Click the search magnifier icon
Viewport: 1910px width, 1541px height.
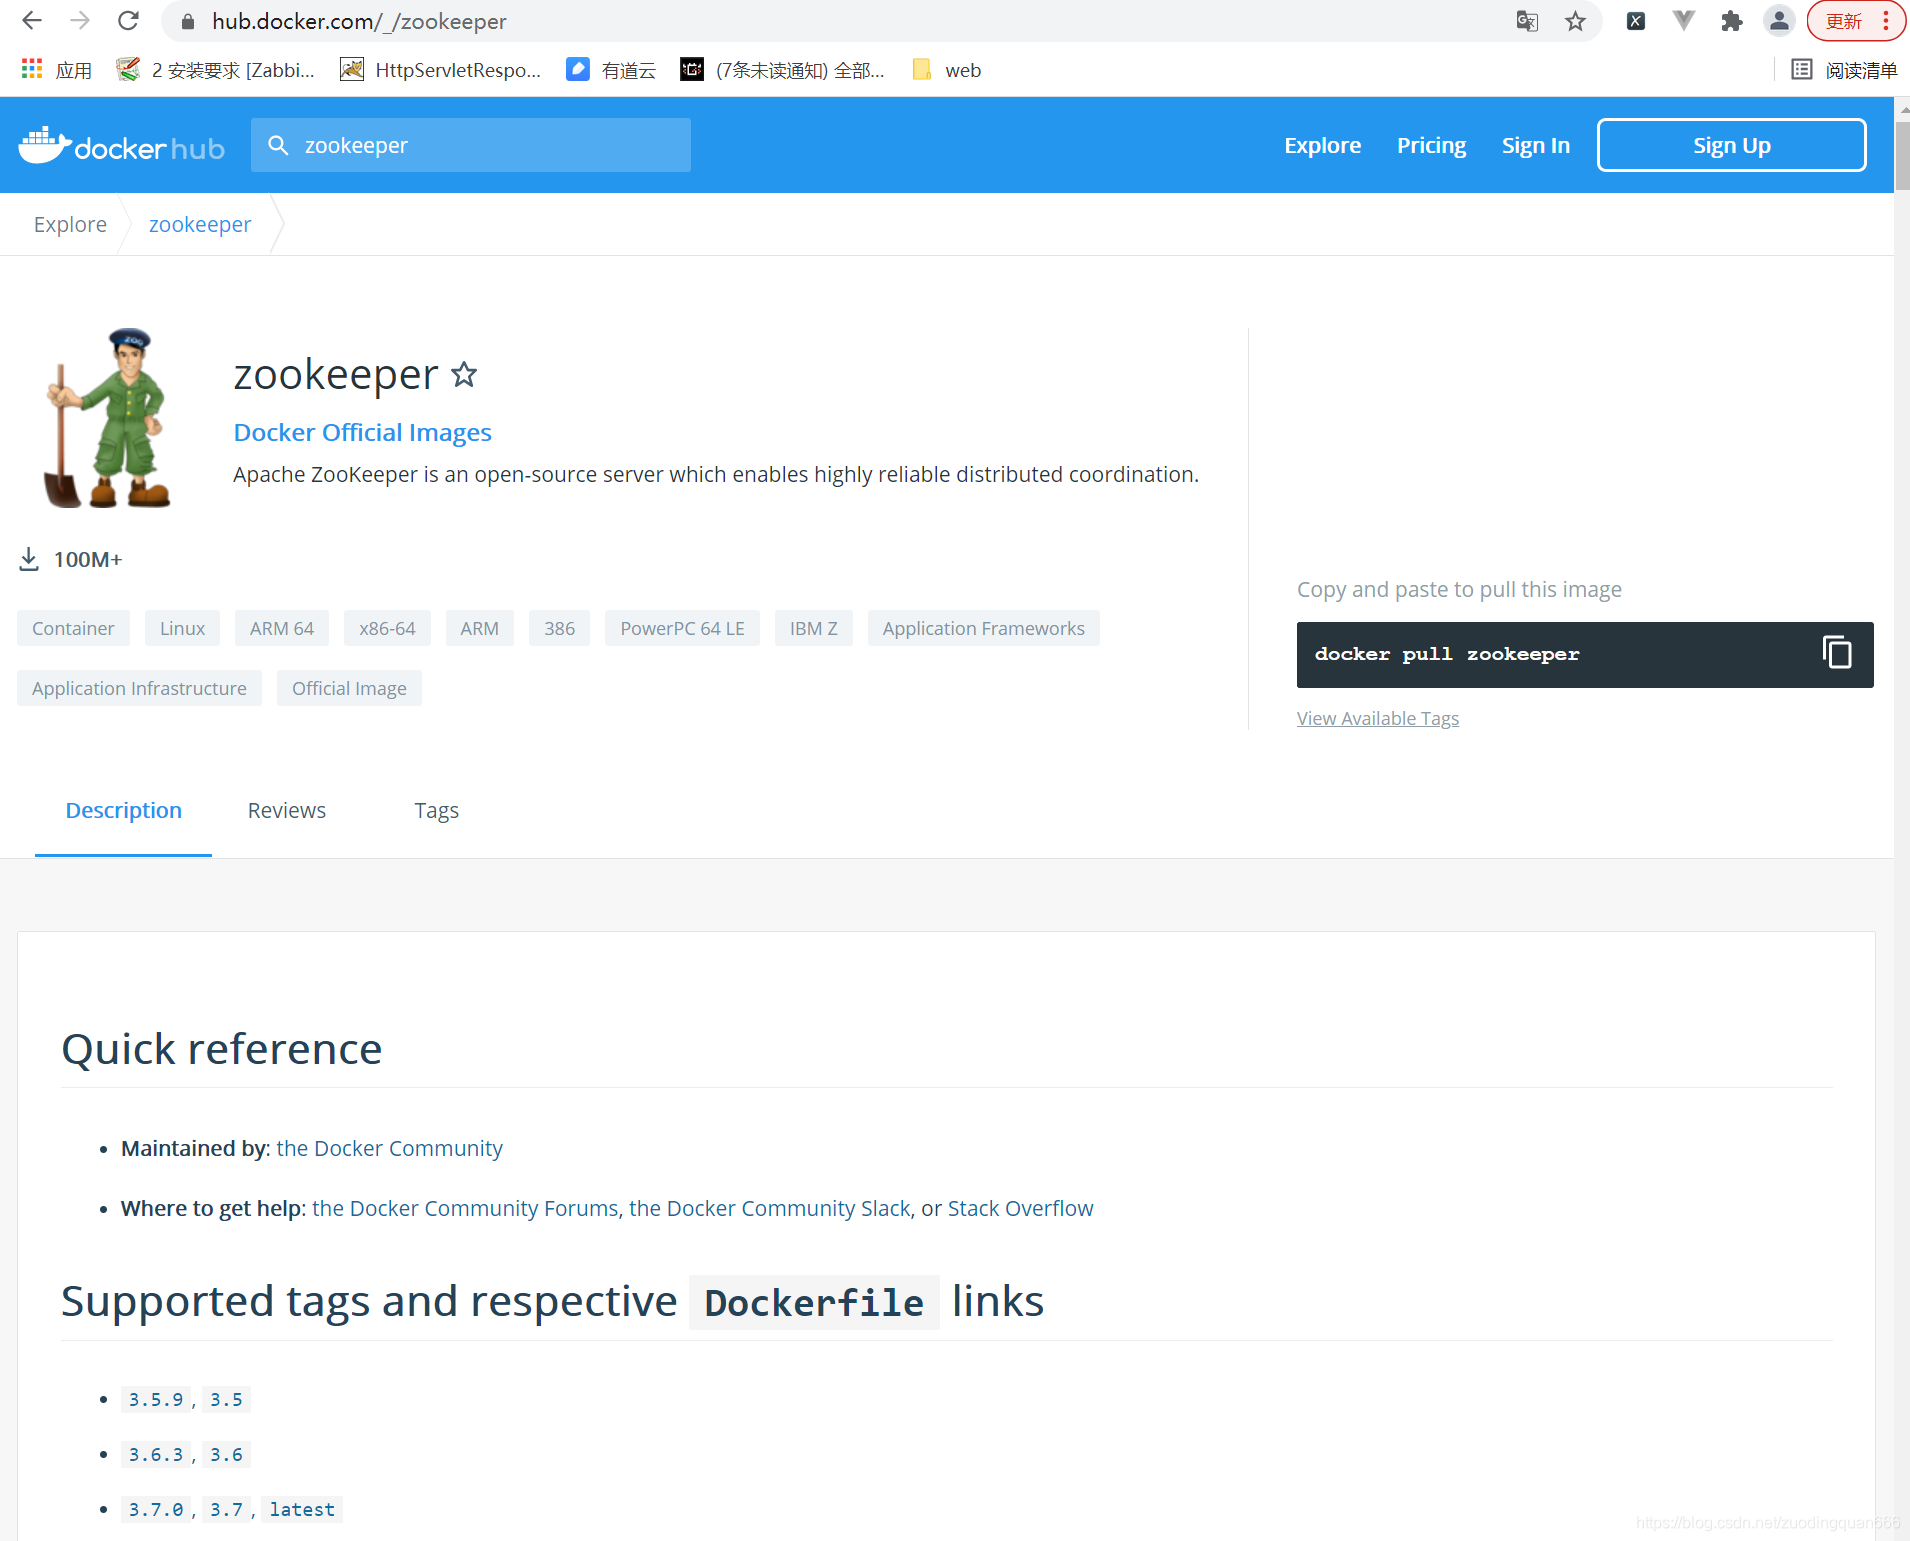pos(278,145)
